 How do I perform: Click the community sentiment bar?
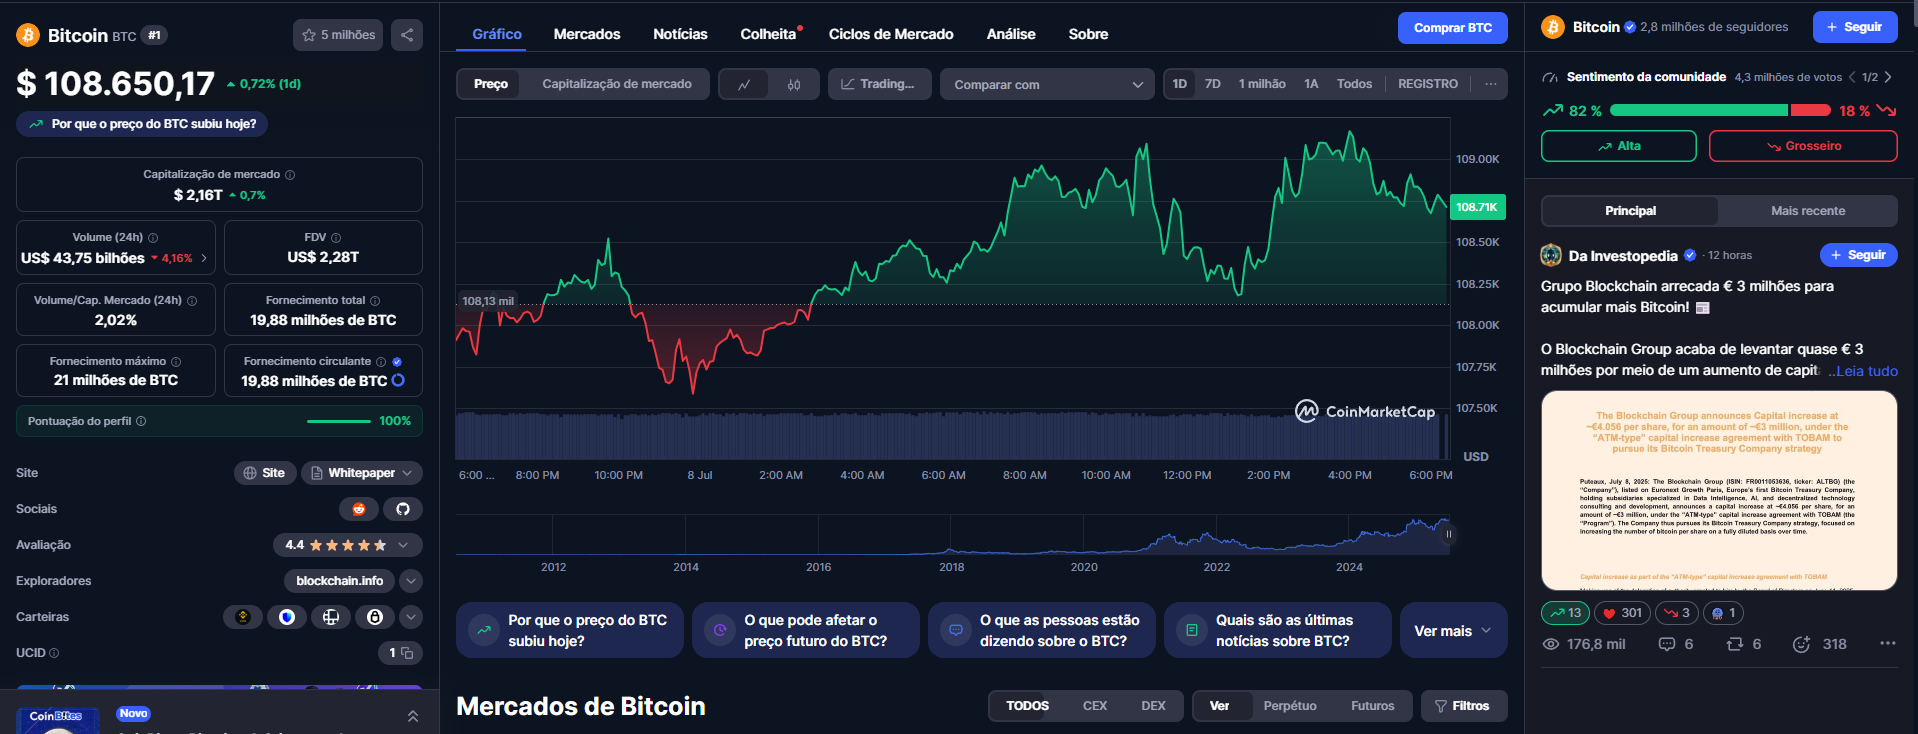1720,110
